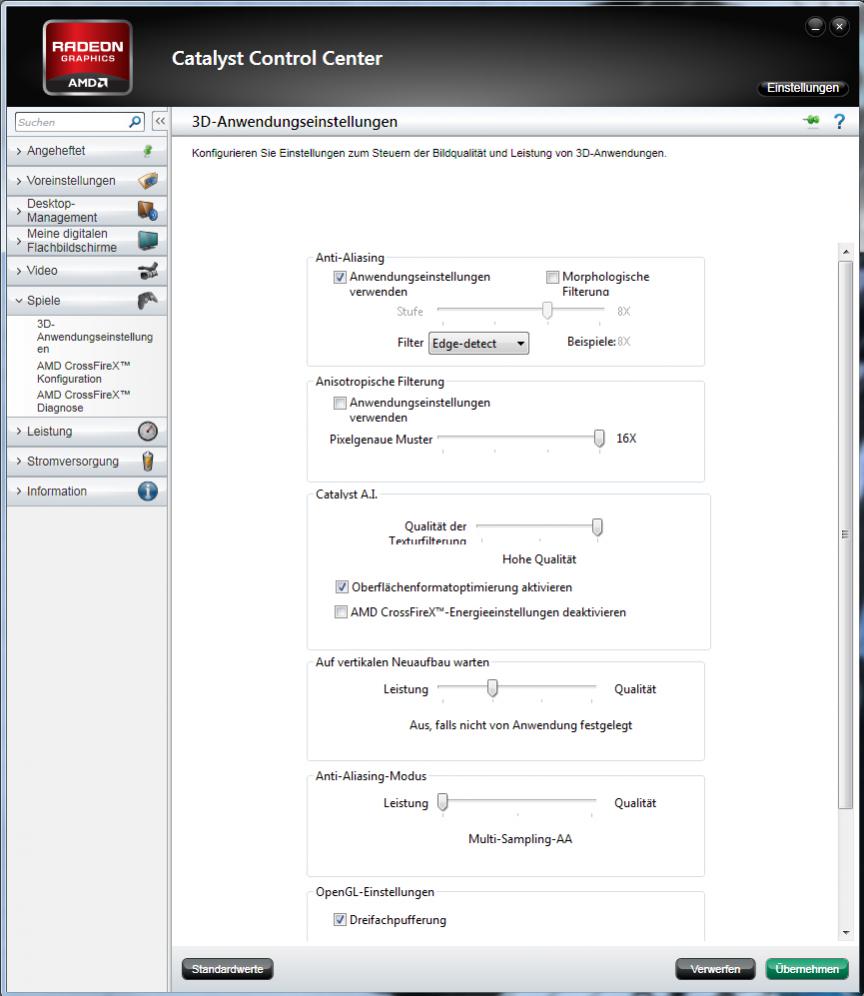
Task: Close the Catalyst Control Center window
Action: pyautogui.click(x=839, y=27)
